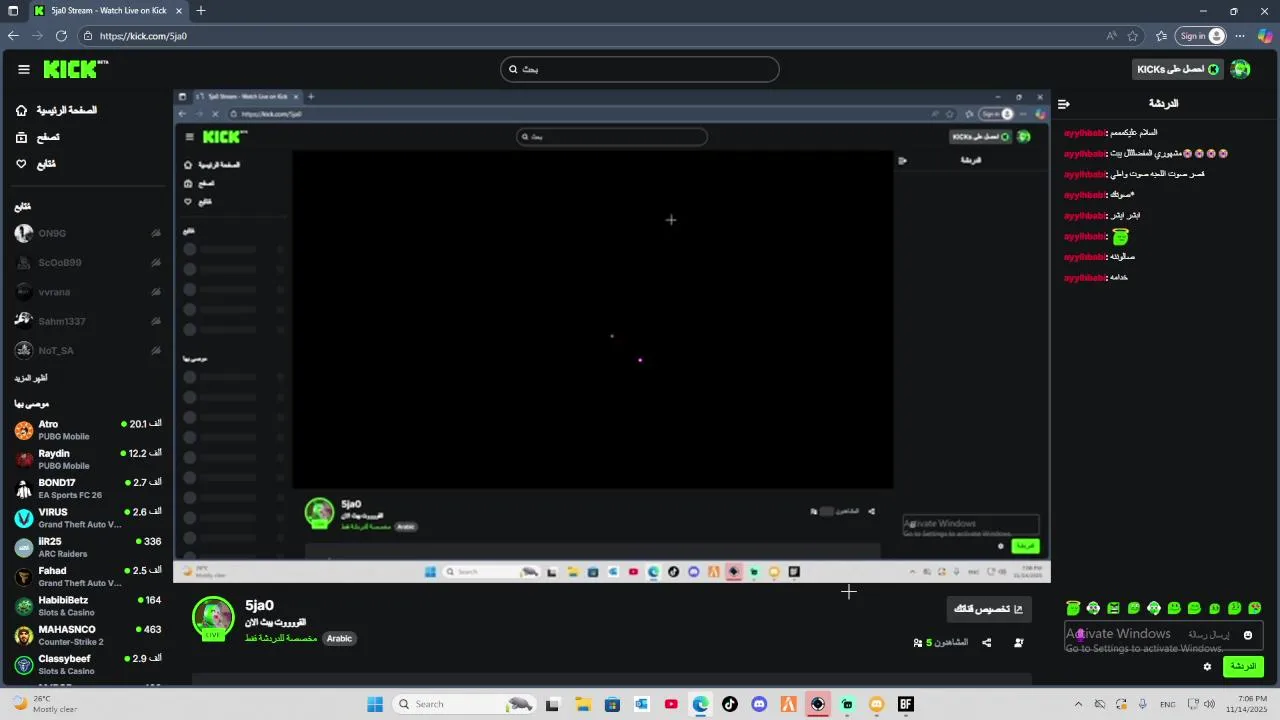The image size is (1280, 720).
Task: Click the KICK logo
Action: tap(76, 69)
